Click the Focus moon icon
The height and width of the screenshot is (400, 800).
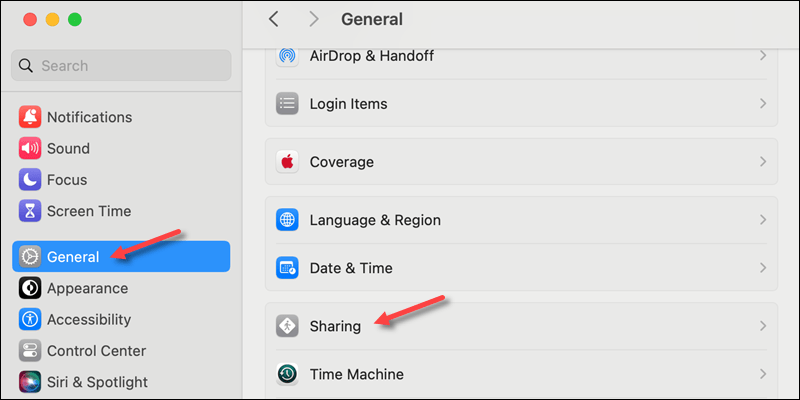point(30,180)
